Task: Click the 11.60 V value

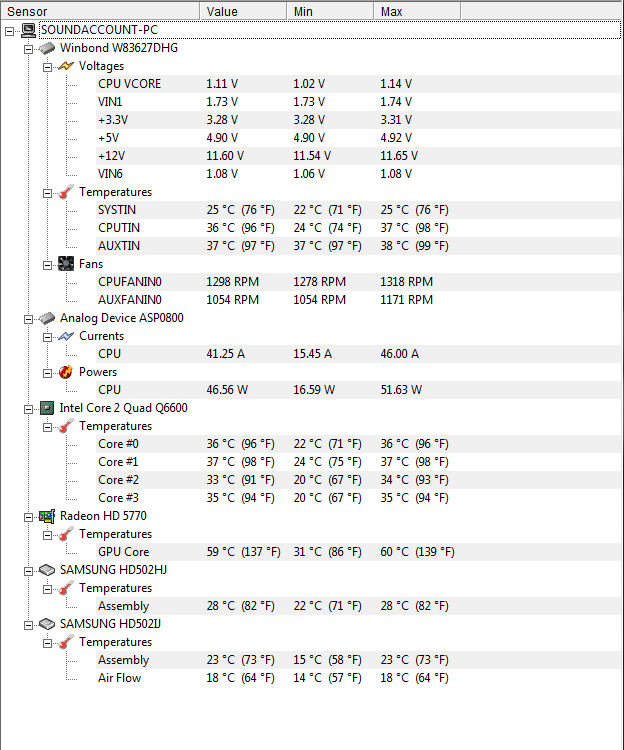Action: point(225,156)
